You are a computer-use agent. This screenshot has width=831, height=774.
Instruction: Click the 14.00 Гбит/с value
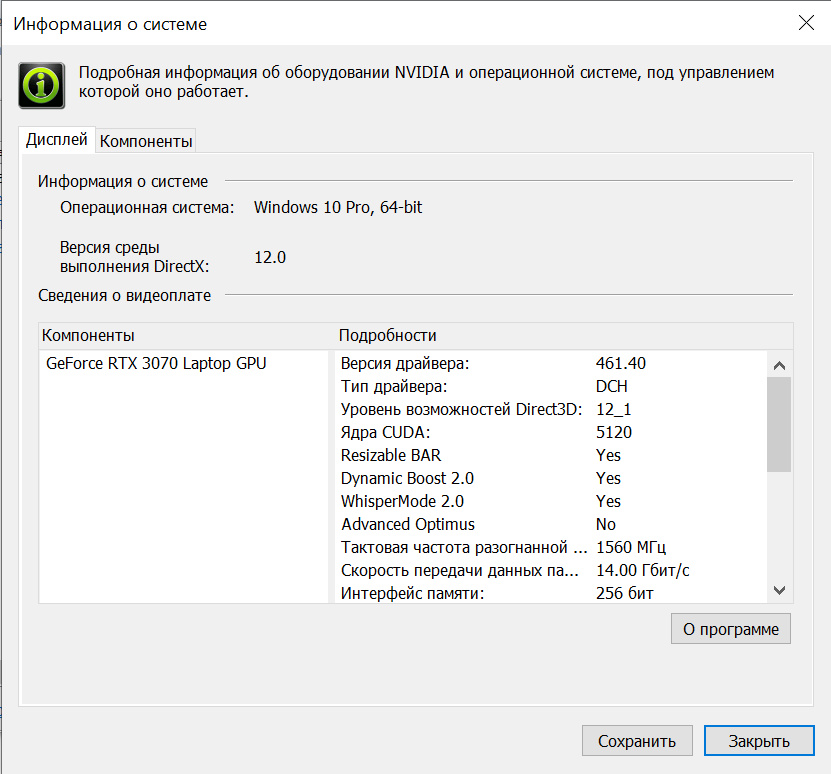(x=642, y=570)
